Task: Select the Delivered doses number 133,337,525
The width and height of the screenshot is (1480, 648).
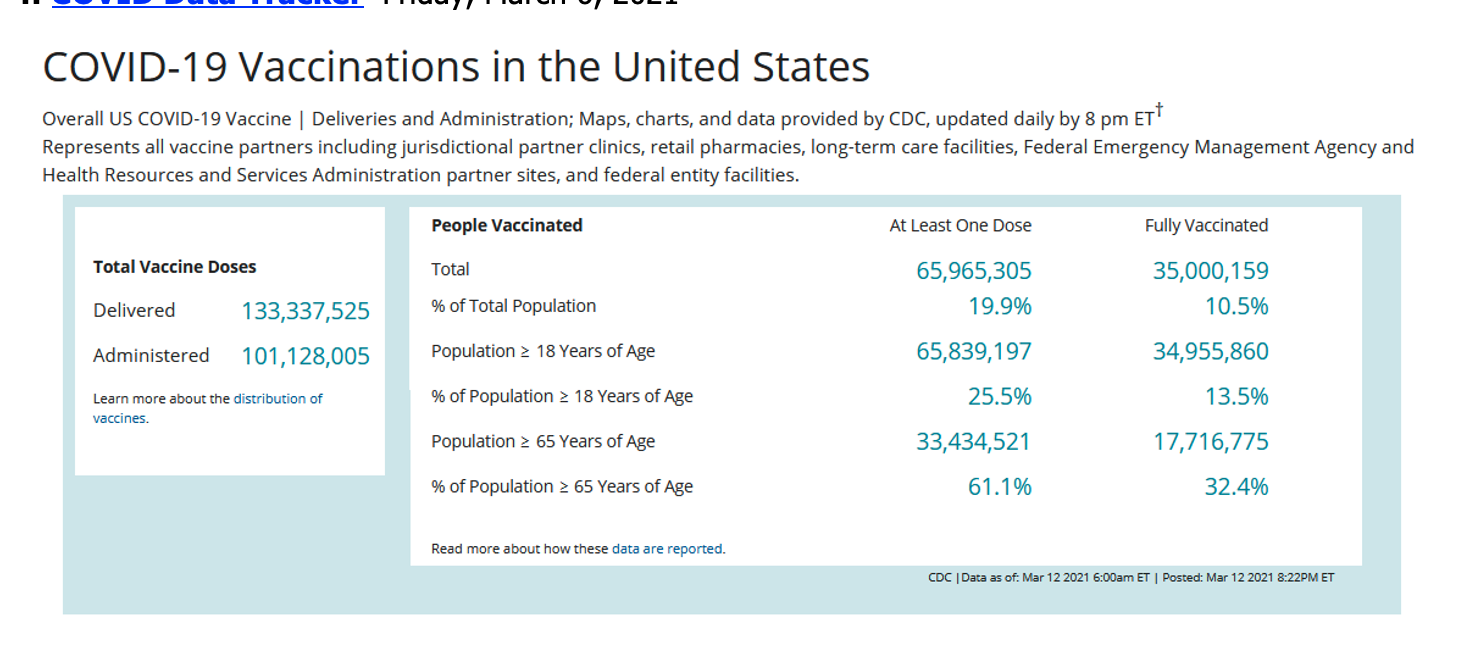Action: pyautogui.click(x=305, y=312)
